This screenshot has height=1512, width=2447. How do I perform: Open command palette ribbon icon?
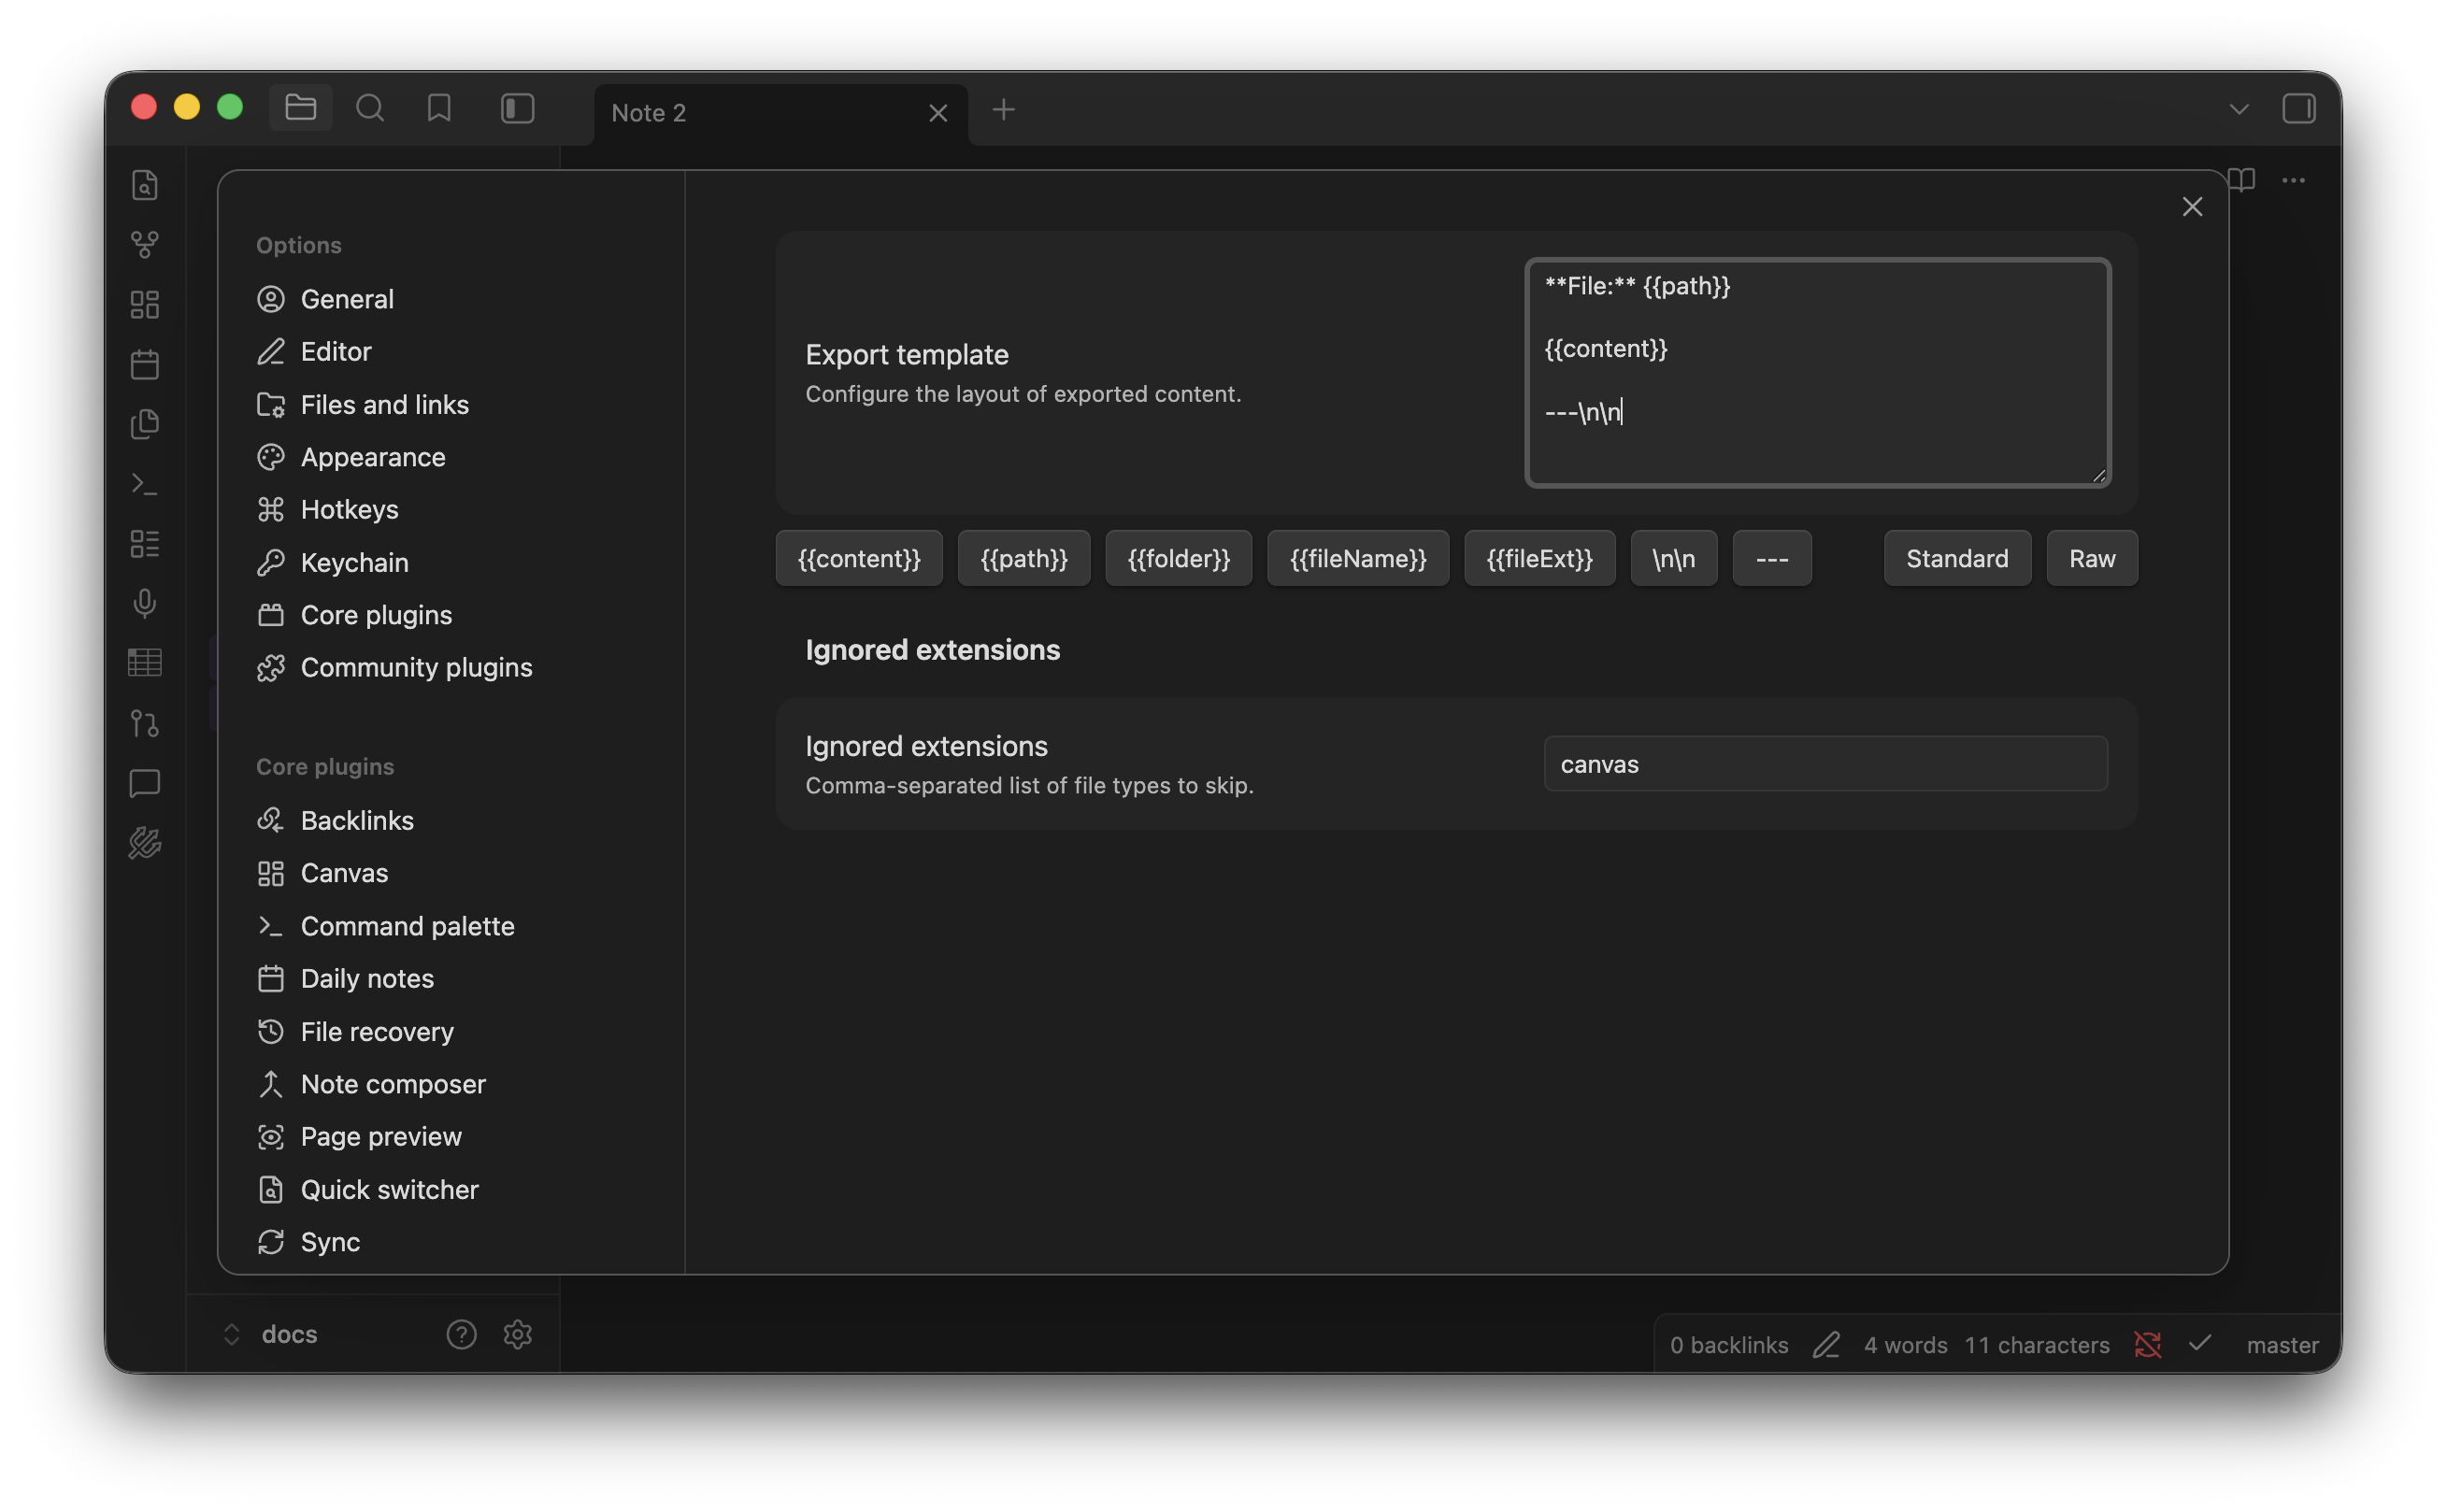point(145,484)
